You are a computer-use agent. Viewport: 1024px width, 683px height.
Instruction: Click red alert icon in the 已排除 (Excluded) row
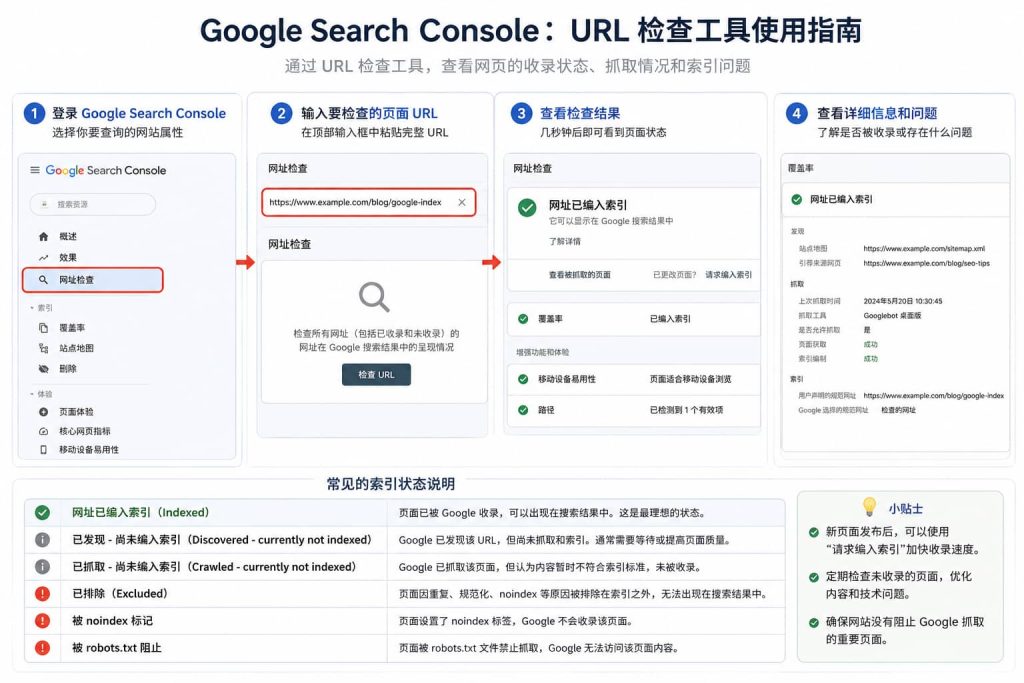(x=42, y=594)
